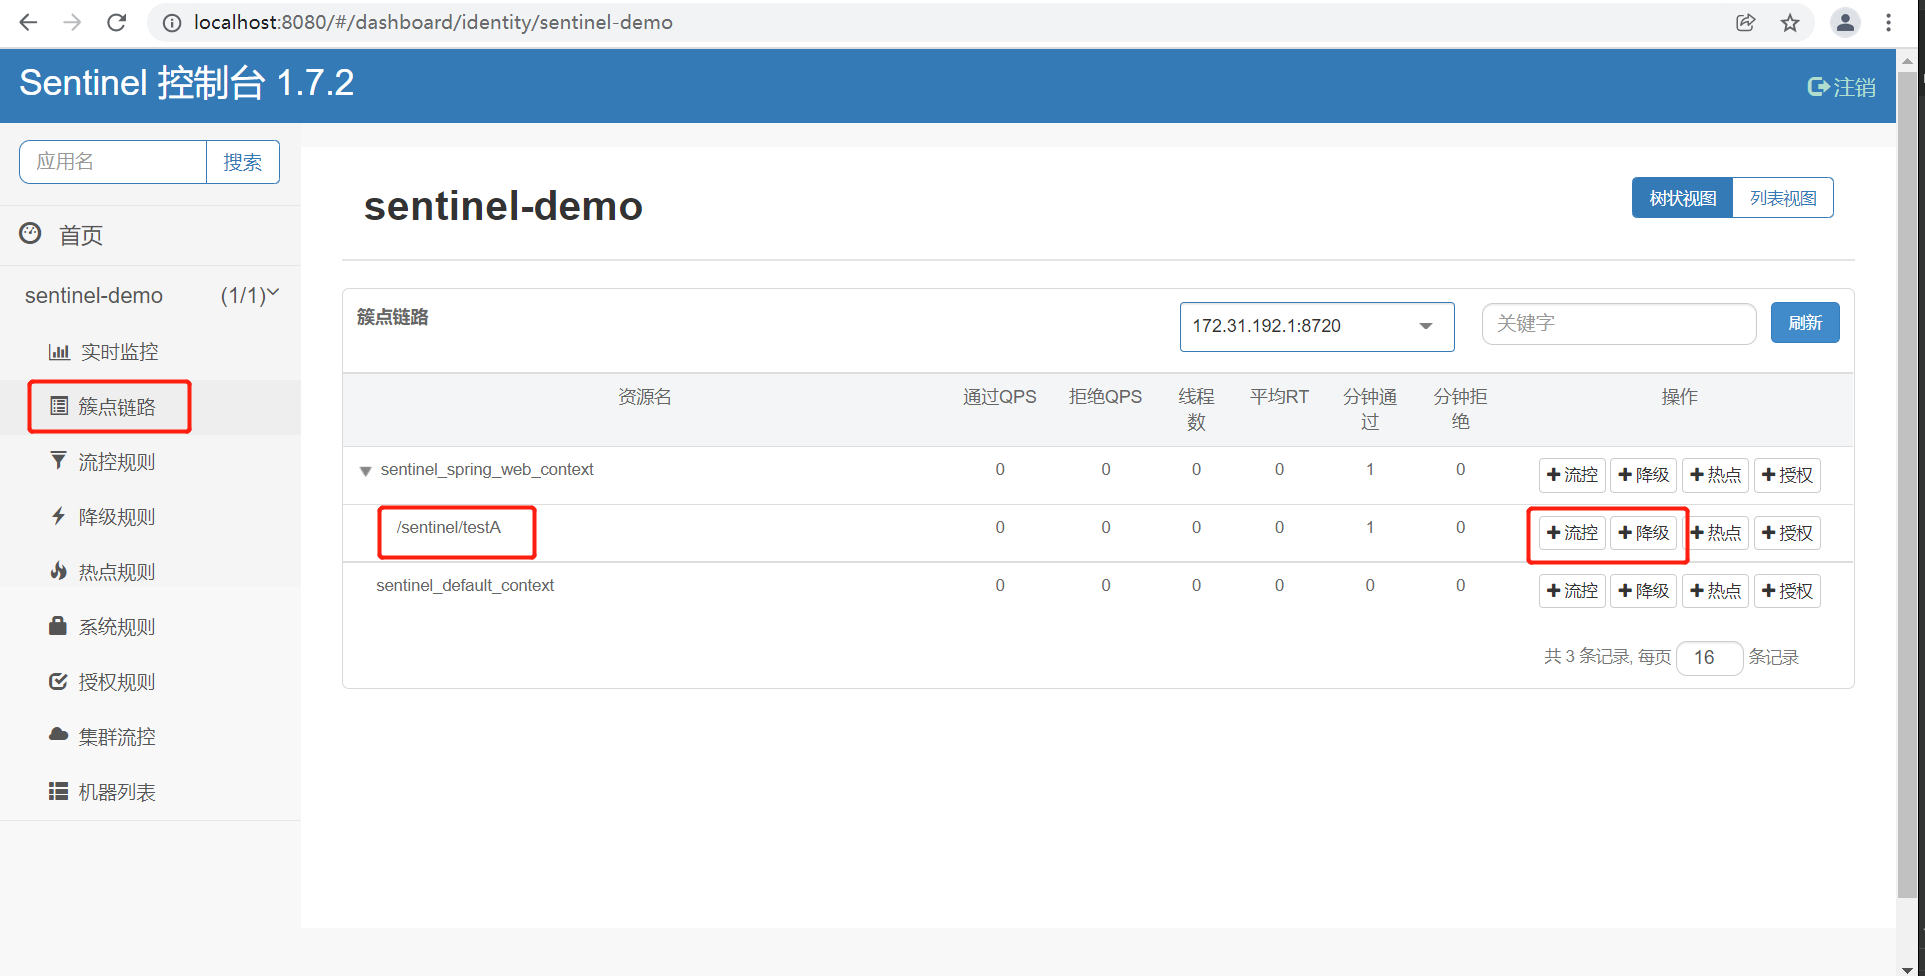
Task: Add 降级 rule for /sentinel/testA
Action: [x=1644, y=533]
